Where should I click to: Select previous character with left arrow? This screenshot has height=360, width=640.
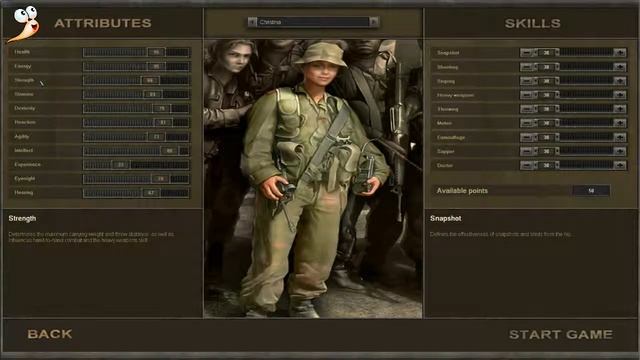(252, 22)
